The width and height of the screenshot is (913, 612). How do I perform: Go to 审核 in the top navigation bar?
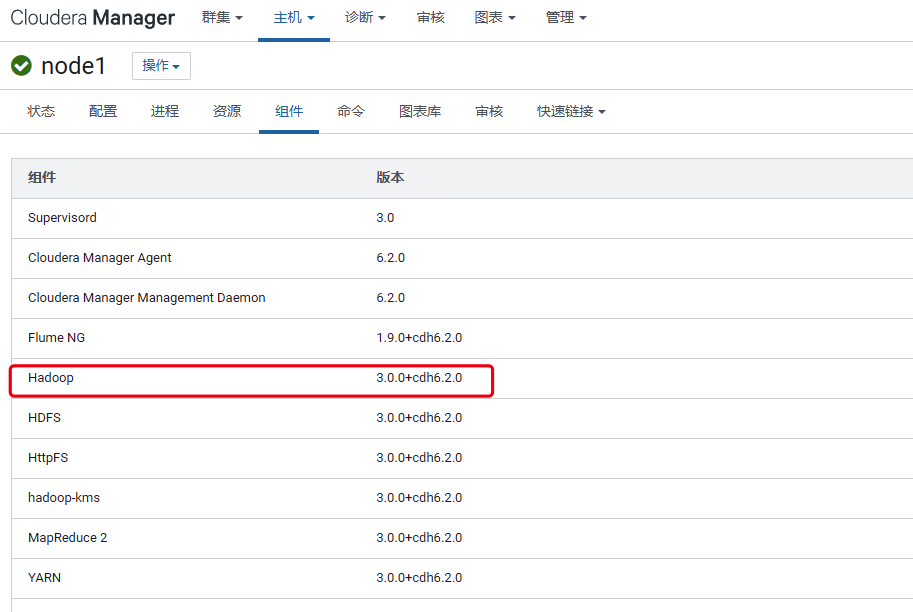pyautogui.click(x=431, y=18)
